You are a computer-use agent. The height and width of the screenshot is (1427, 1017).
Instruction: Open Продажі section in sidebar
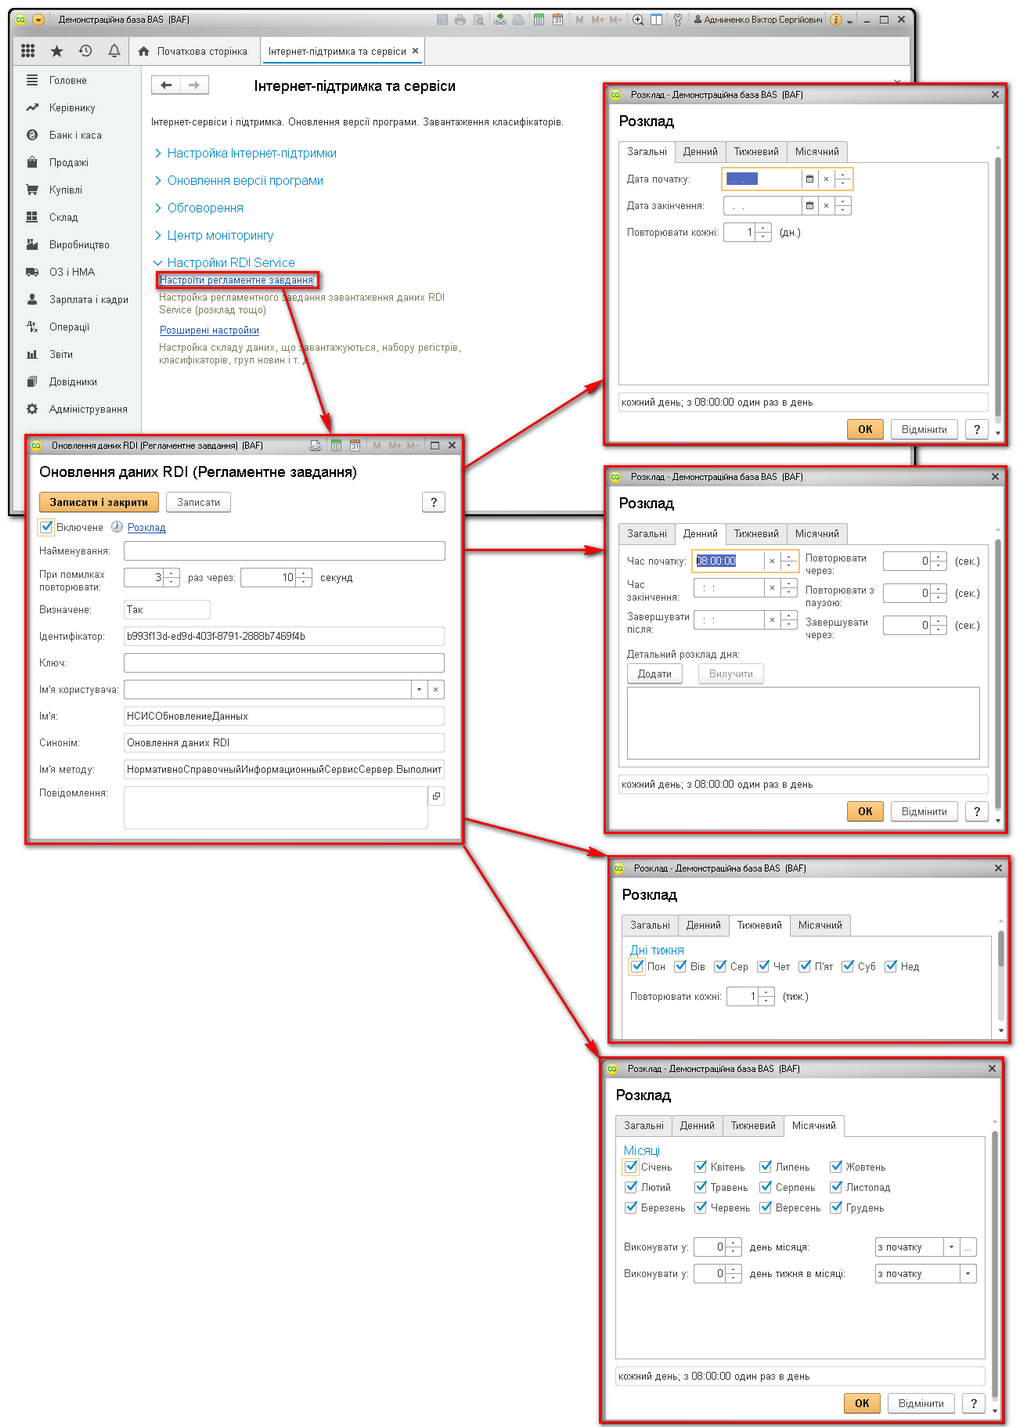click(x=68, y=162)
